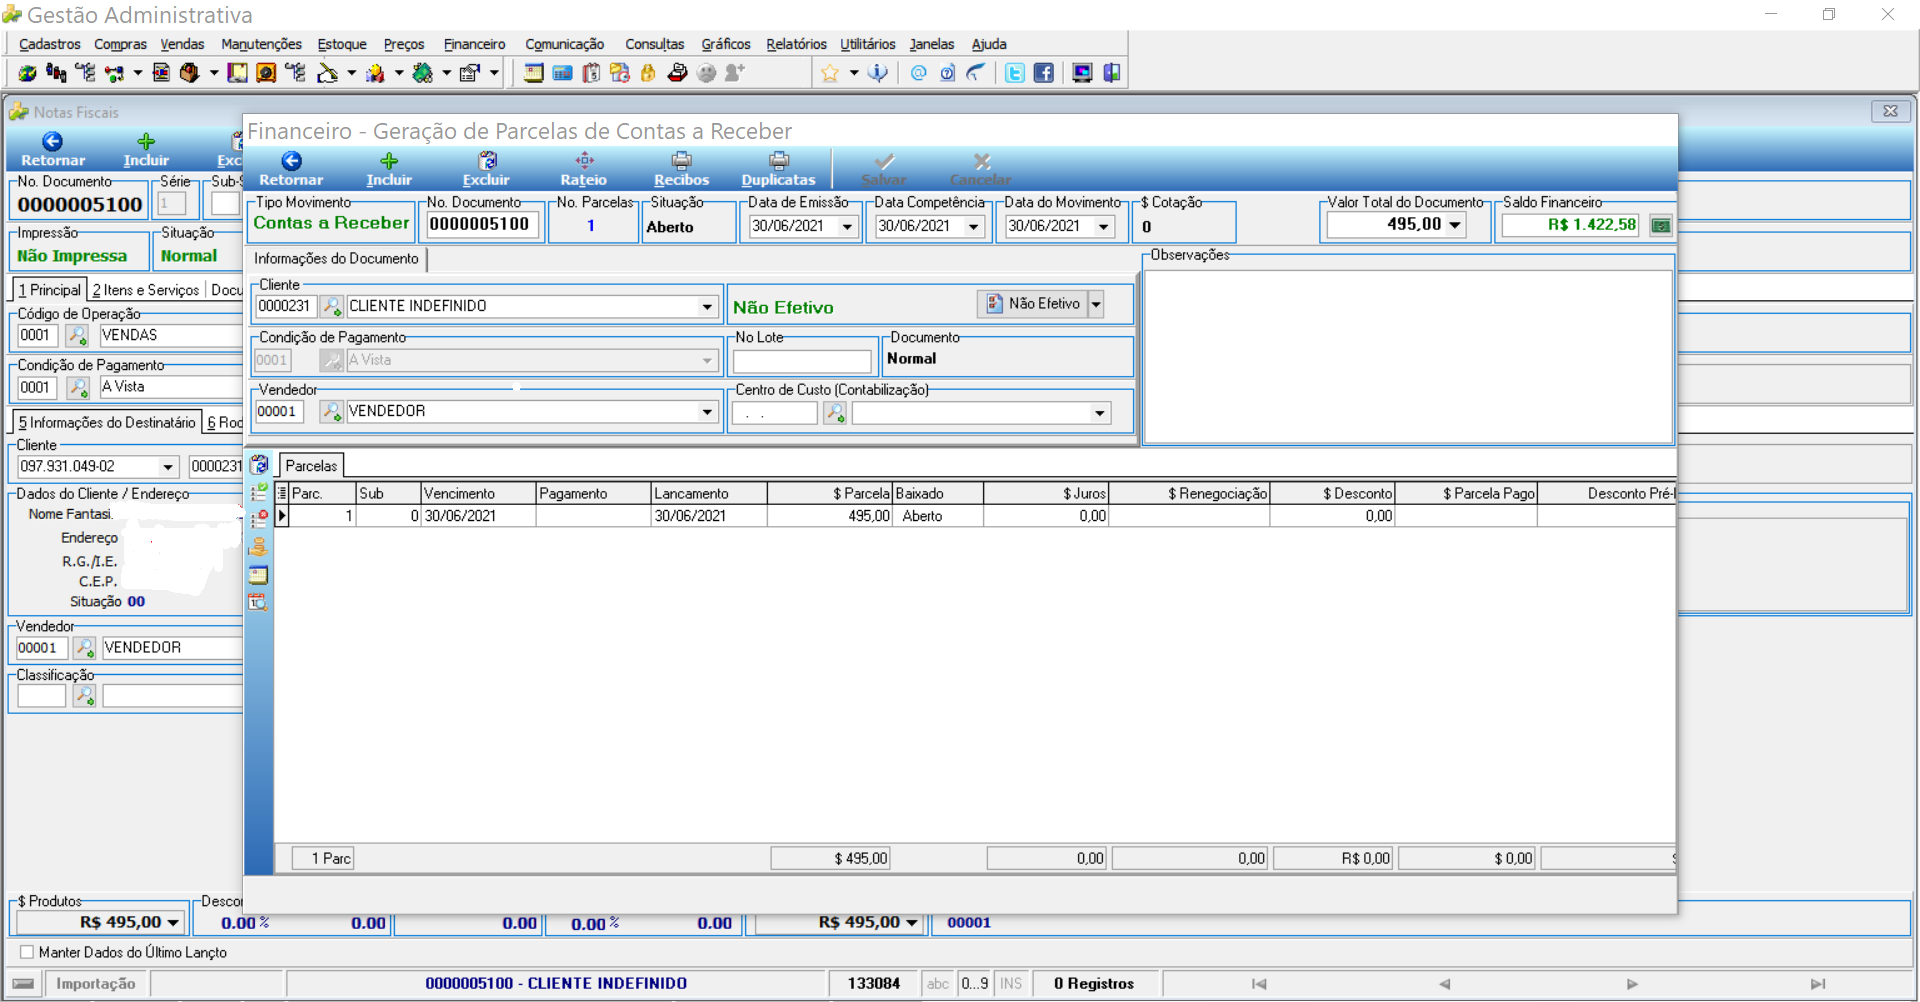The image size is (1920, 1002).
Task: Click the No Lote input field
Action: [x=802, y=361]
